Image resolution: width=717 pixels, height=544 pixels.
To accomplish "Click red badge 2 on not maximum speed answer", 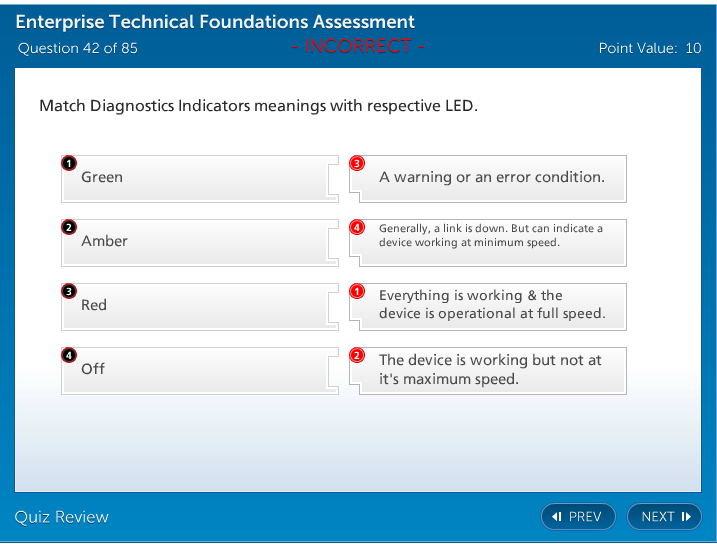I will (x=357, y=355).
